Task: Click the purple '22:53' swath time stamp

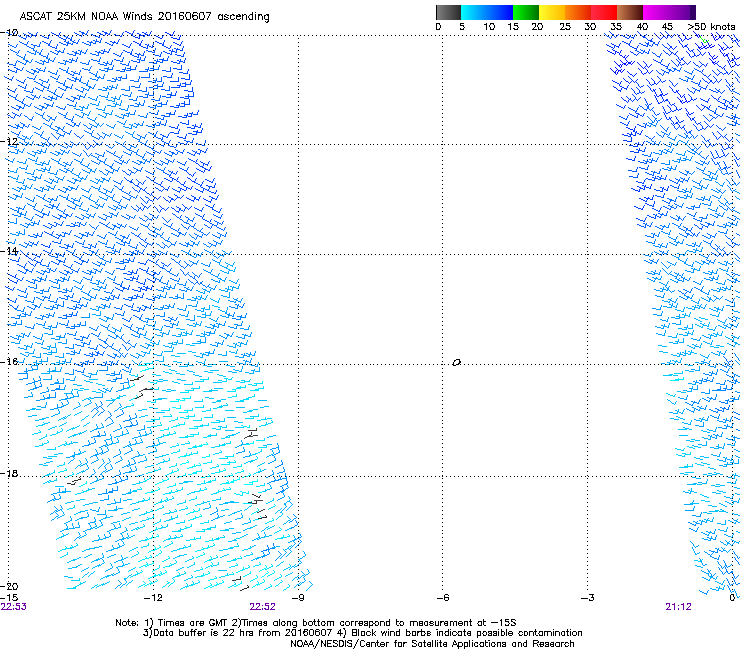Action: click(x=14, y=607)
